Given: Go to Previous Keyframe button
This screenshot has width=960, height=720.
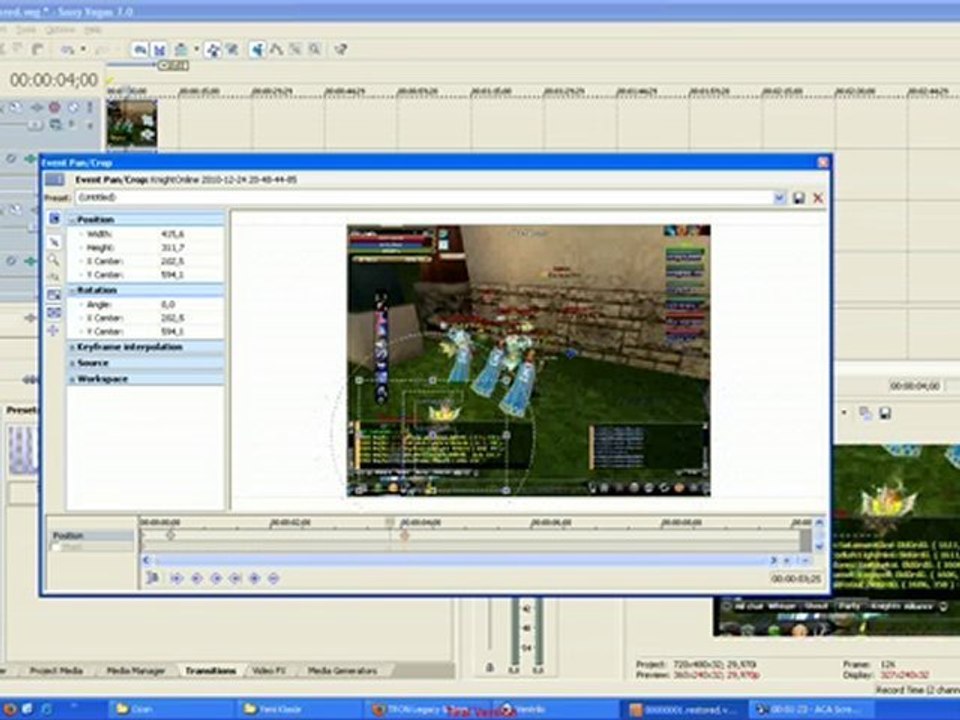Looking at the screenshot, I should click(x=197, y=577).
